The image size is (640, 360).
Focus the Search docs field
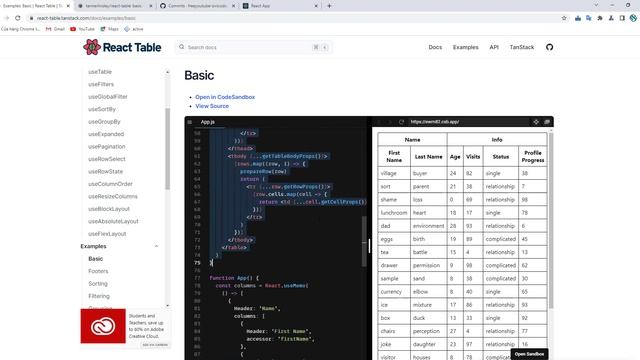pyautogui.click(x=253, y=47)
